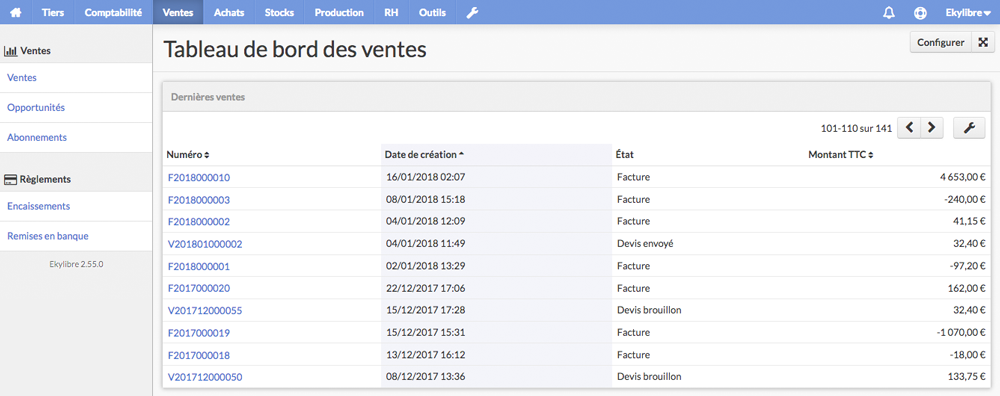Go to next page of sales list
The height and width of the screenshot is (396, 1000).
pos(932,128)
